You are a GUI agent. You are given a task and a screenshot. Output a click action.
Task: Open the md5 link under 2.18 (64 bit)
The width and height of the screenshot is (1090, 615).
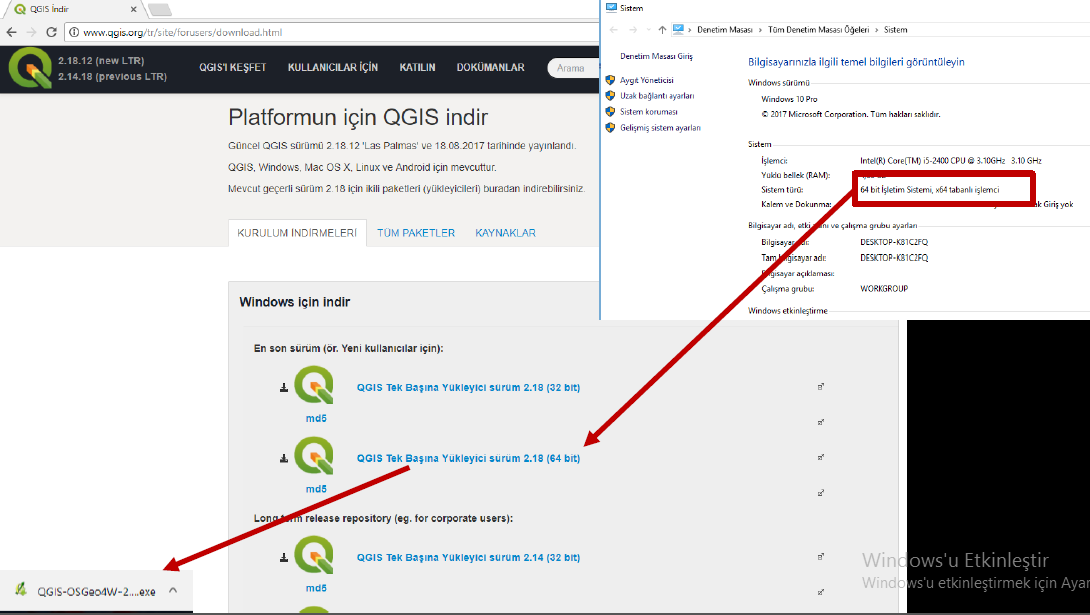(316, 489)
